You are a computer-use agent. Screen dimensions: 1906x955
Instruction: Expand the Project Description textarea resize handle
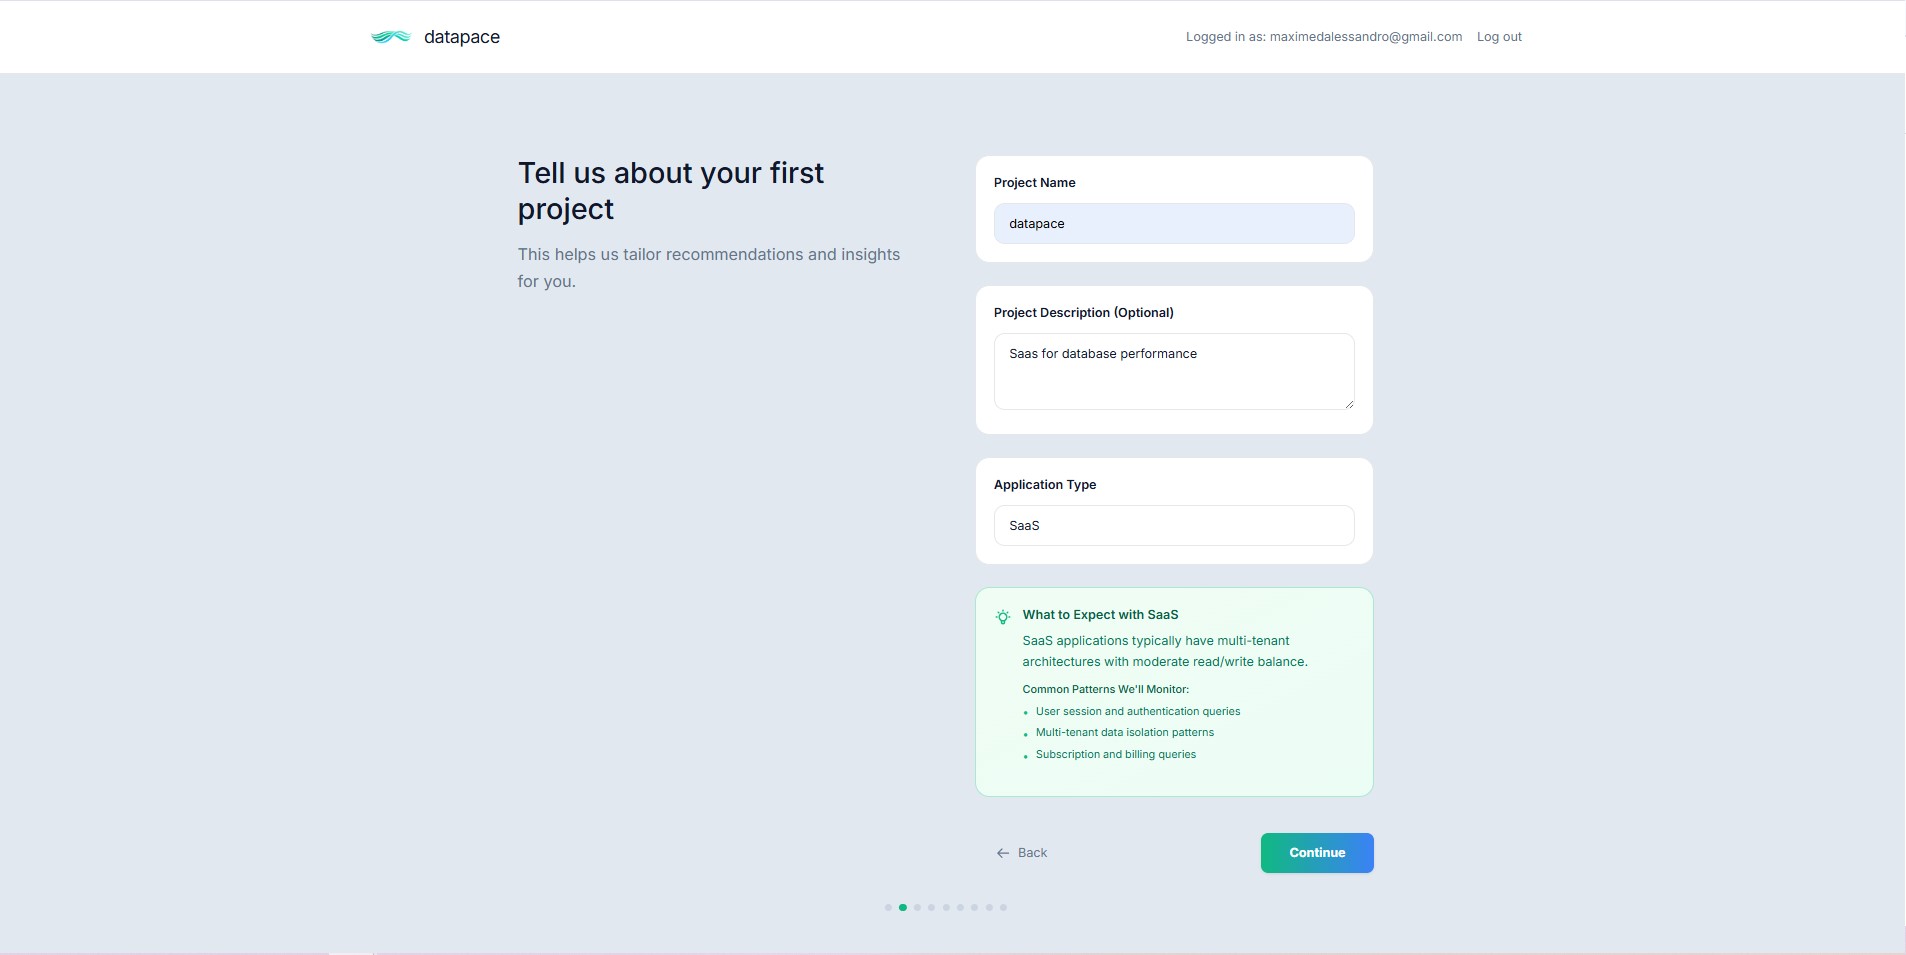click(1350, 404)
